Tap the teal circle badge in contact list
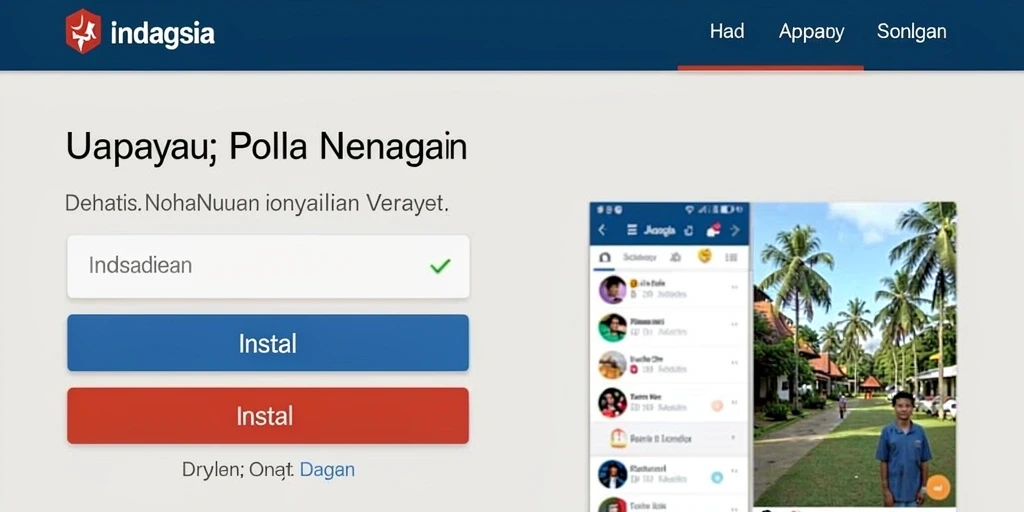Viewport: 1024px width, 512px height. point(716,477)
